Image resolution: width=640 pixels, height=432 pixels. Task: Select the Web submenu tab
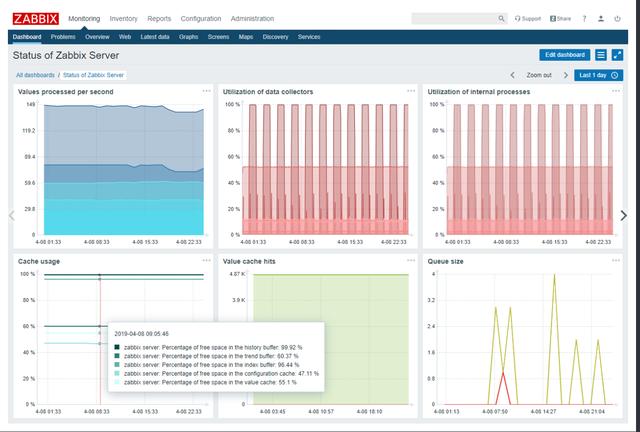pos(125,37)
